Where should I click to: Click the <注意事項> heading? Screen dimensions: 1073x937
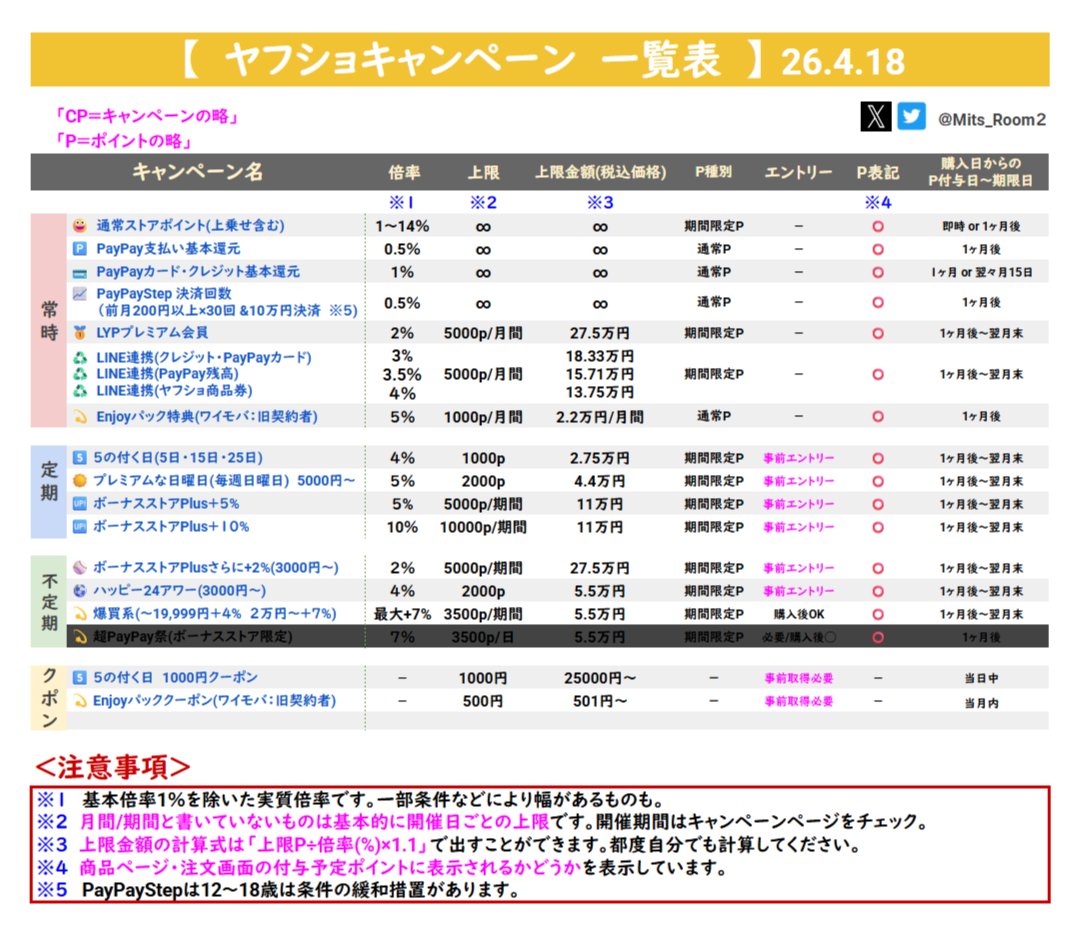113,767
